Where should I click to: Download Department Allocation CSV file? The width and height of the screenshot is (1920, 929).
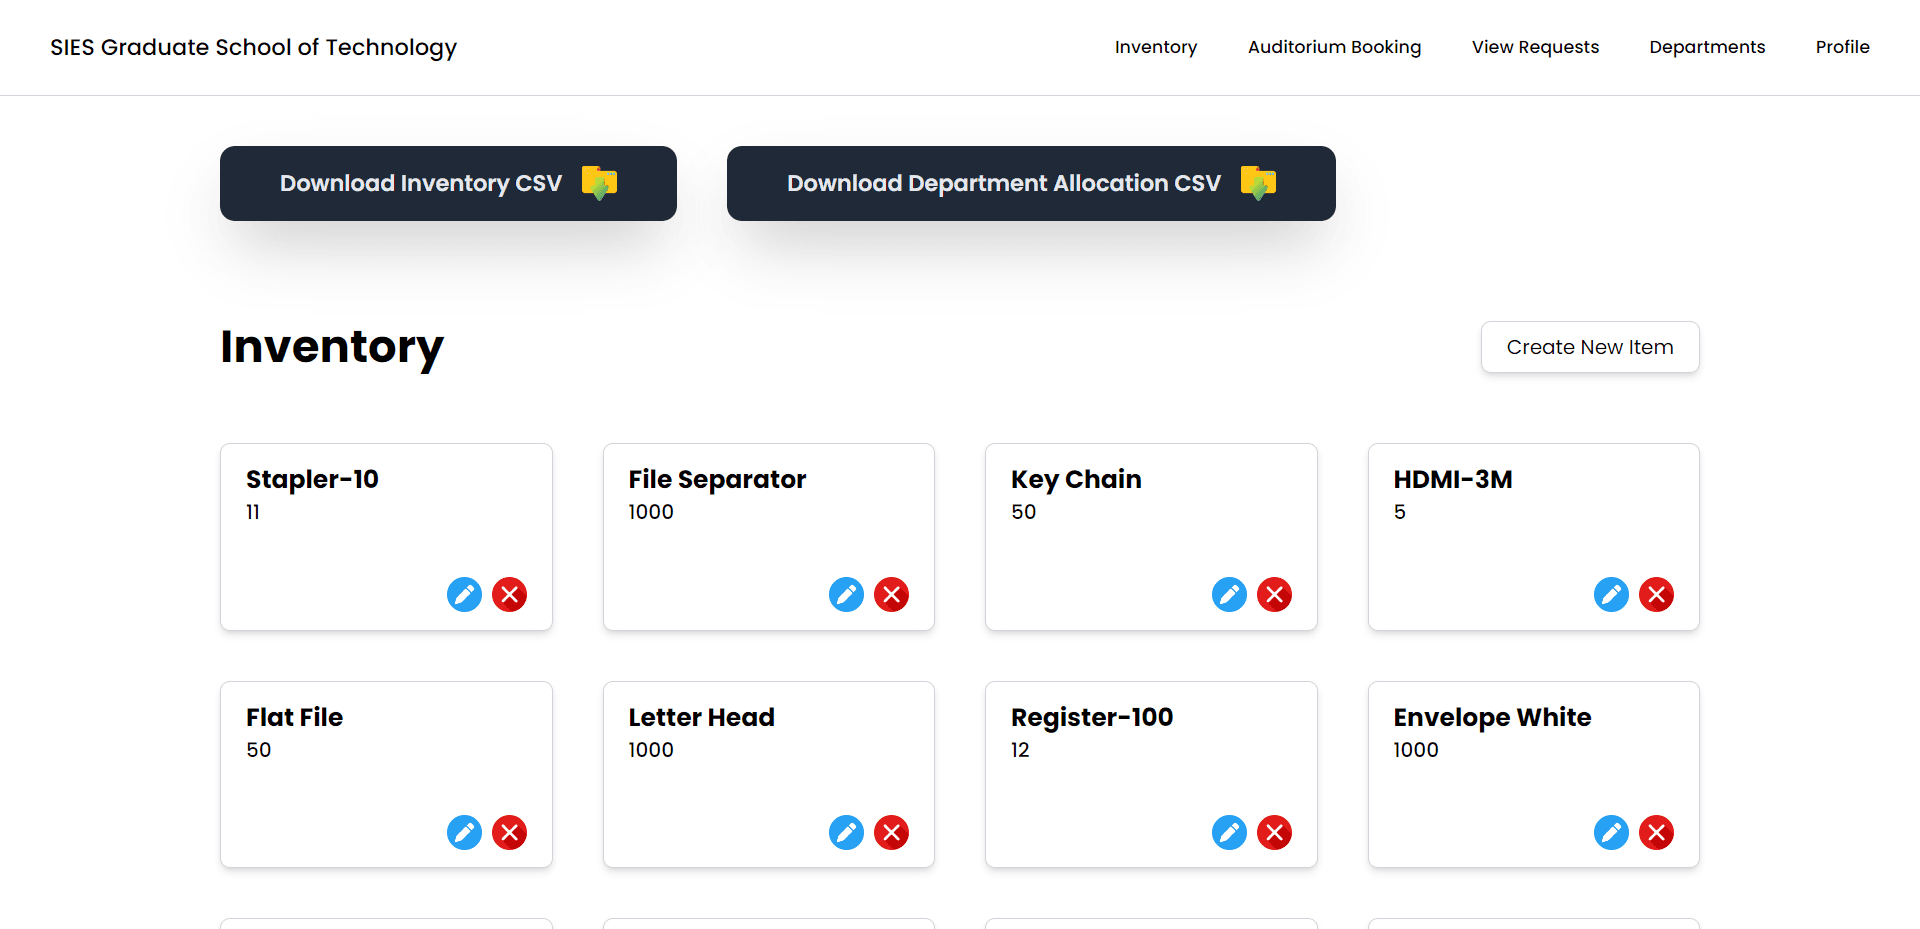[1031, 183]
